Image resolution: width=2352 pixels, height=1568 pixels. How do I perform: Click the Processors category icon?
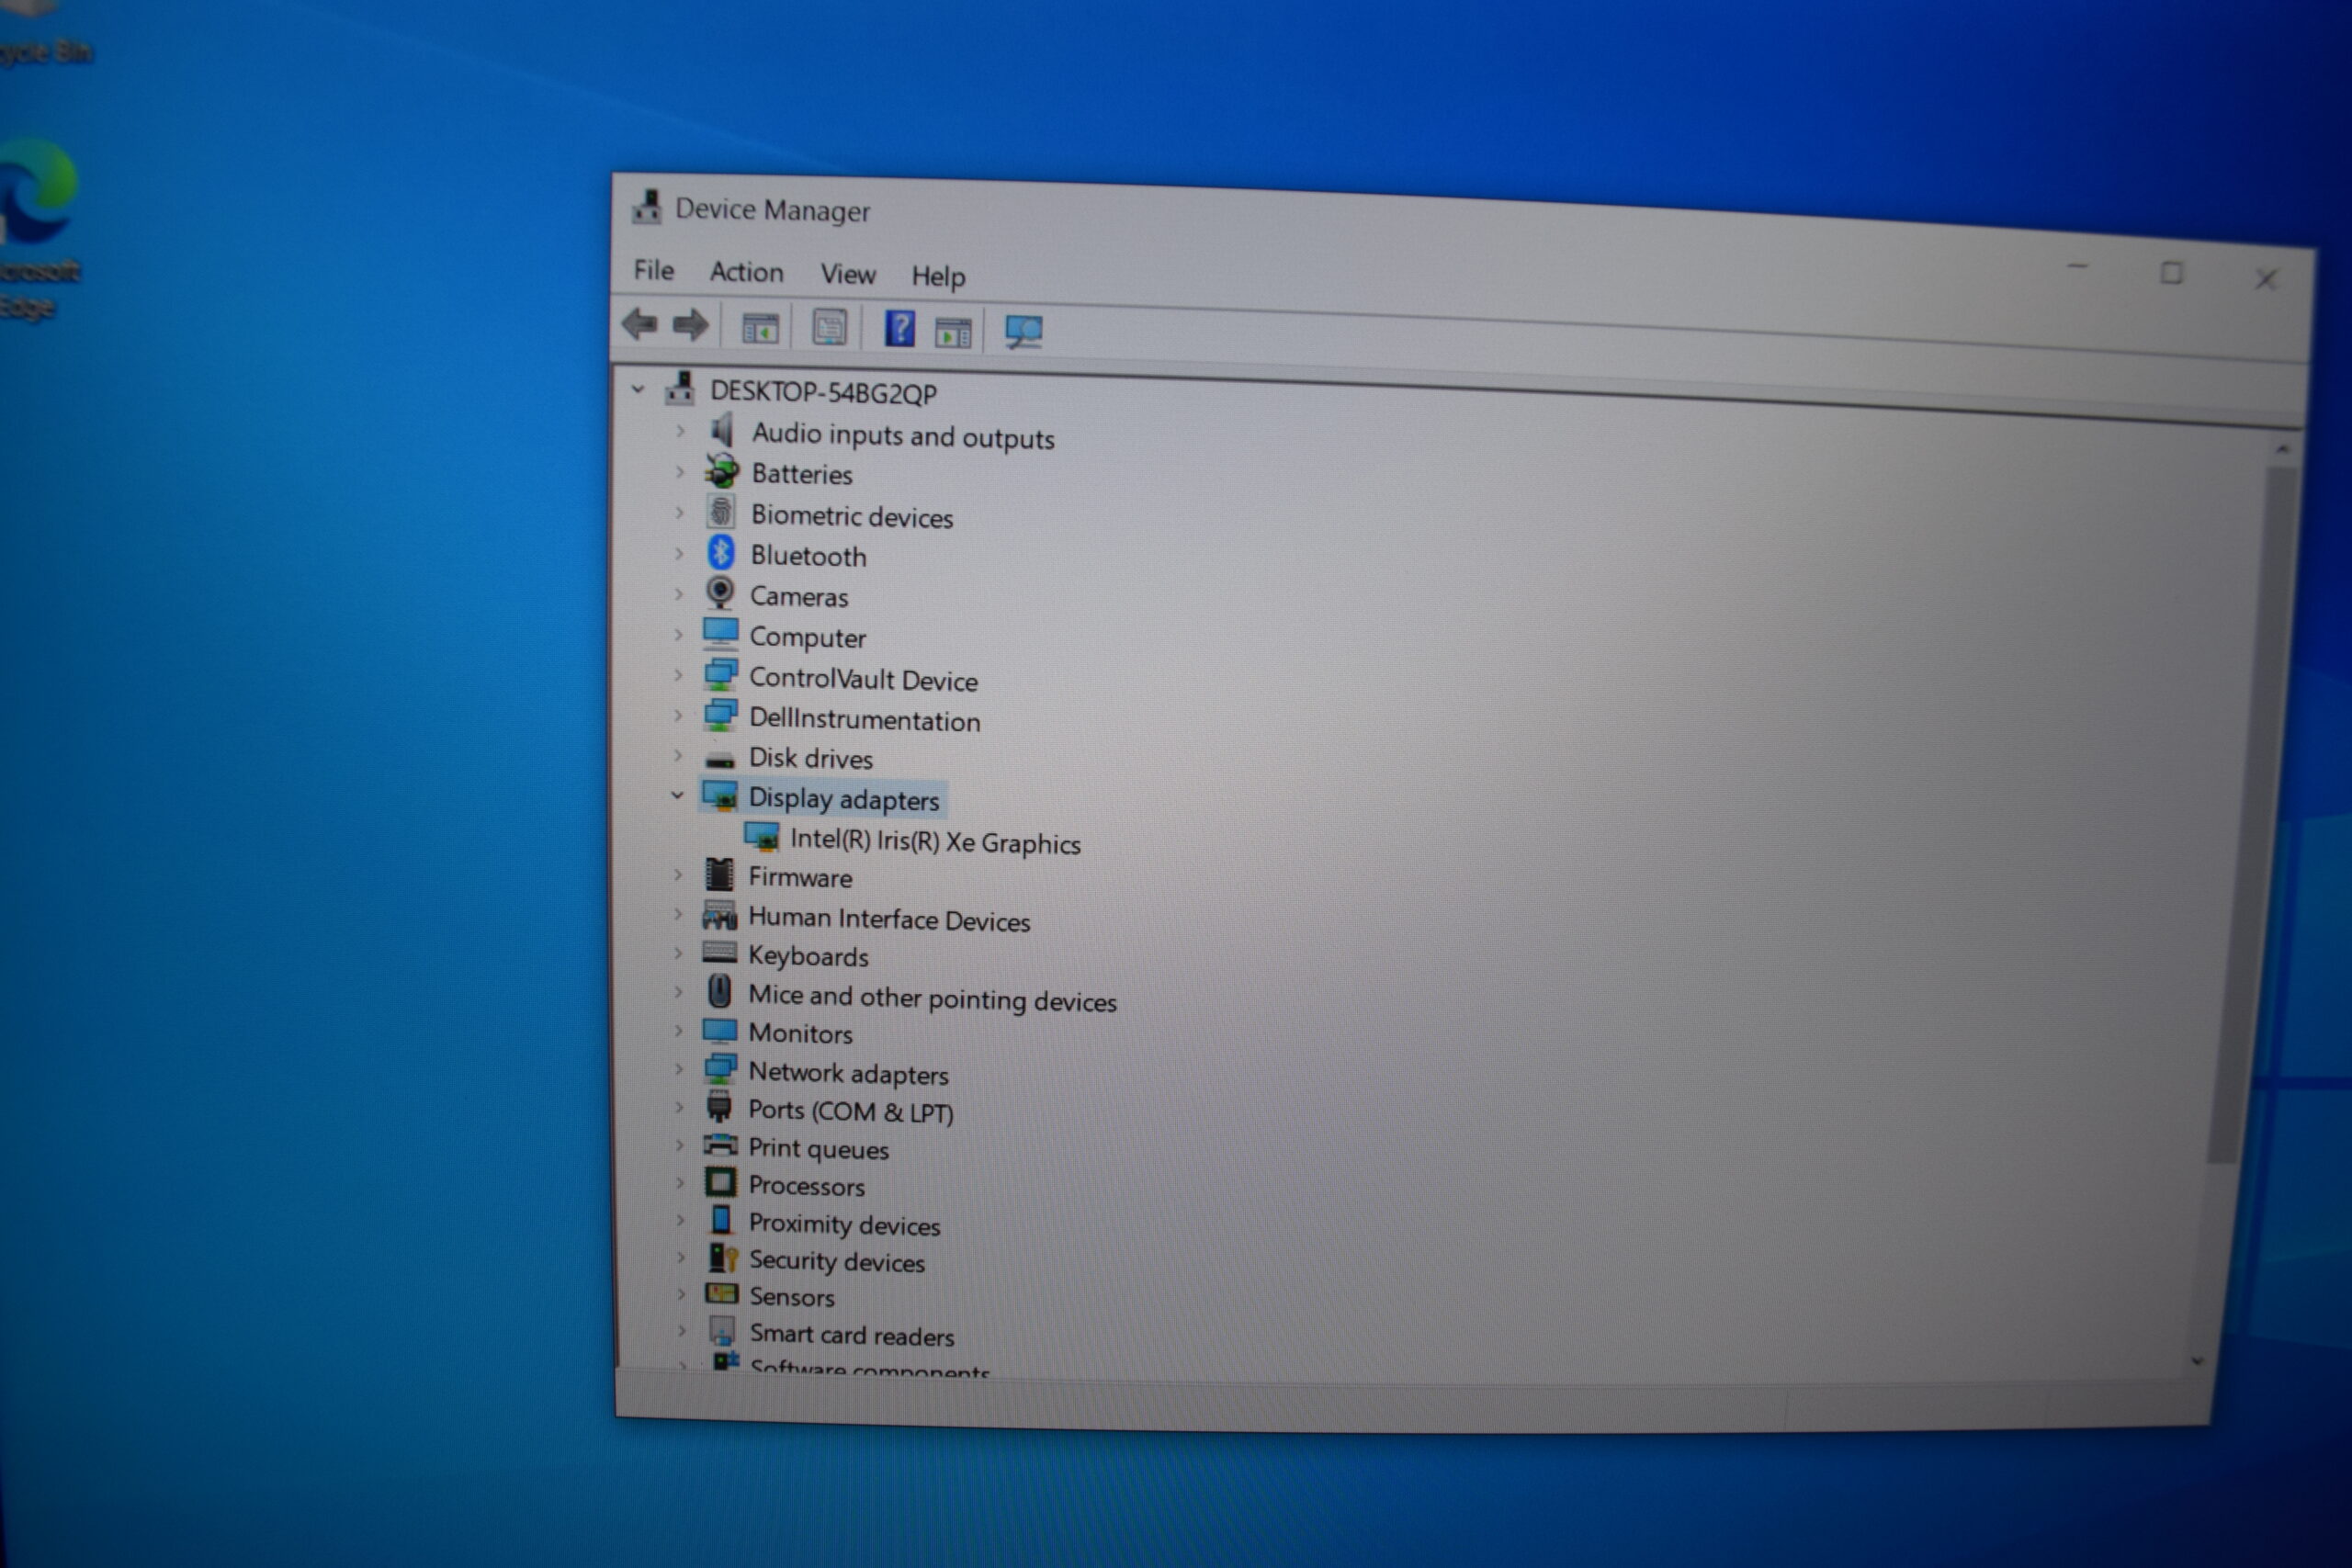pyautogui.click(x=720, y=1182)
